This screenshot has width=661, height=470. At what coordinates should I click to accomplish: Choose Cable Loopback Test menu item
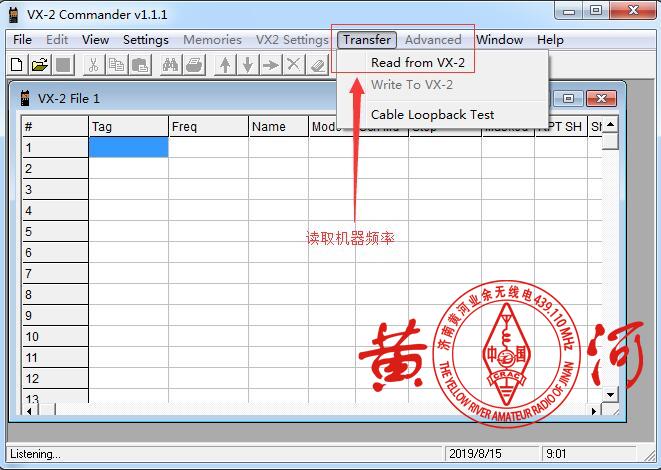coord(432,114)
